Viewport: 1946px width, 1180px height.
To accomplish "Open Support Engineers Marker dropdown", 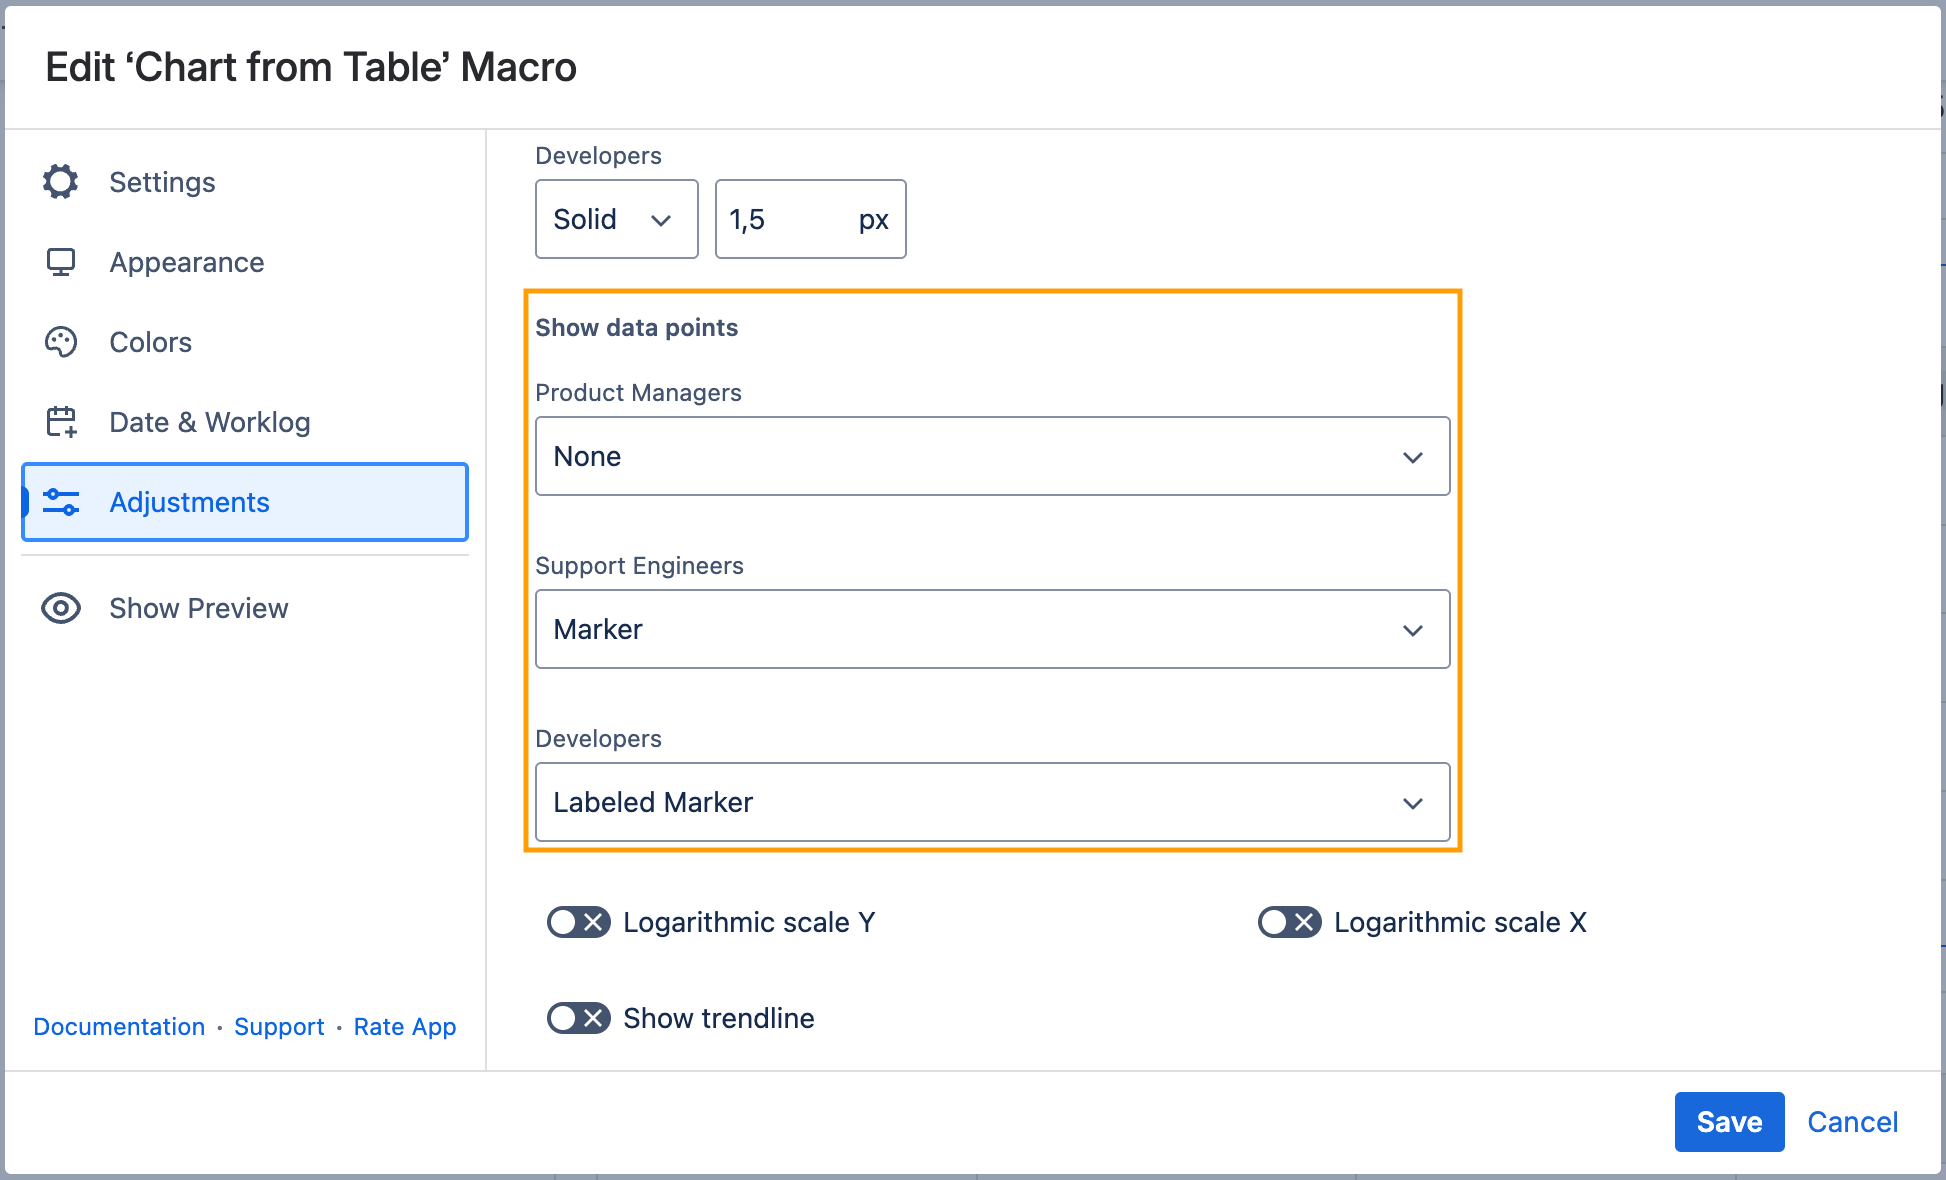I will [992, 629].
